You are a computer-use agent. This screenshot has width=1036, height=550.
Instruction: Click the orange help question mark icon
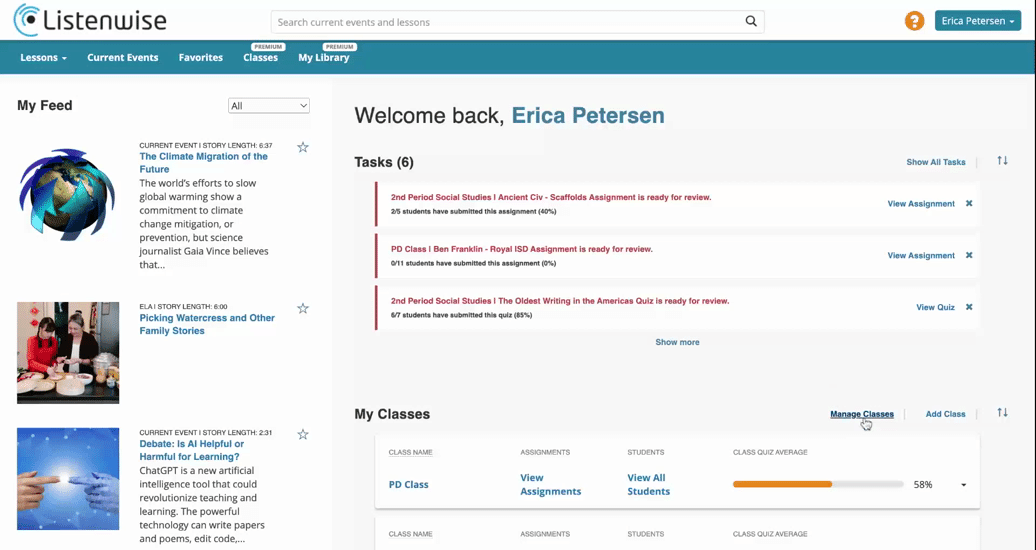(914, 21)
